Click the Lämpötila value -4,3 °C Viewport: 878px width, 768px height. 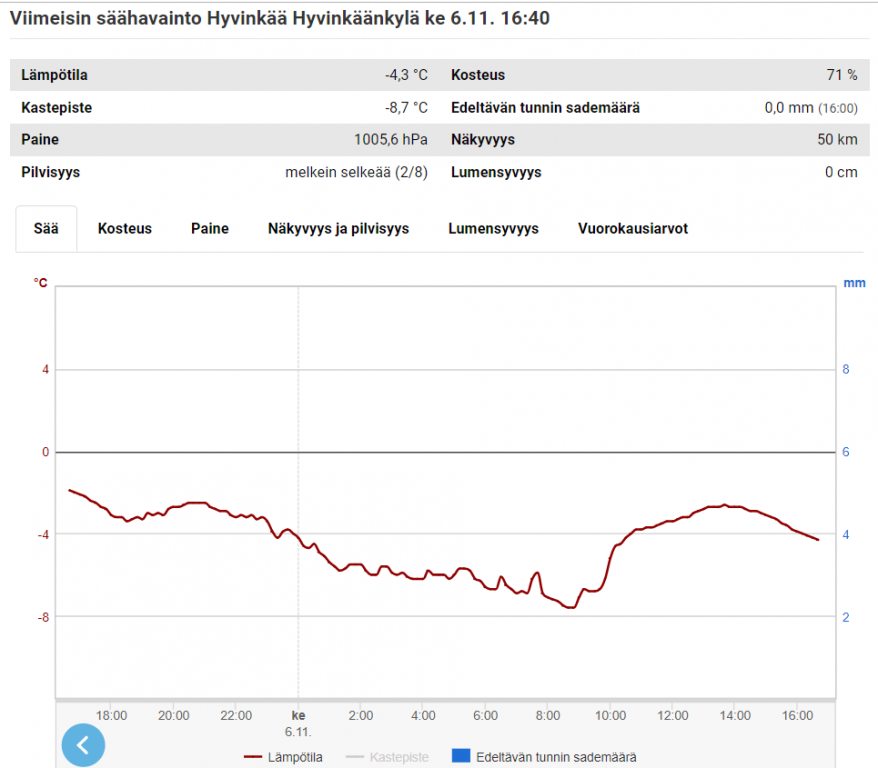pos(406,75)
